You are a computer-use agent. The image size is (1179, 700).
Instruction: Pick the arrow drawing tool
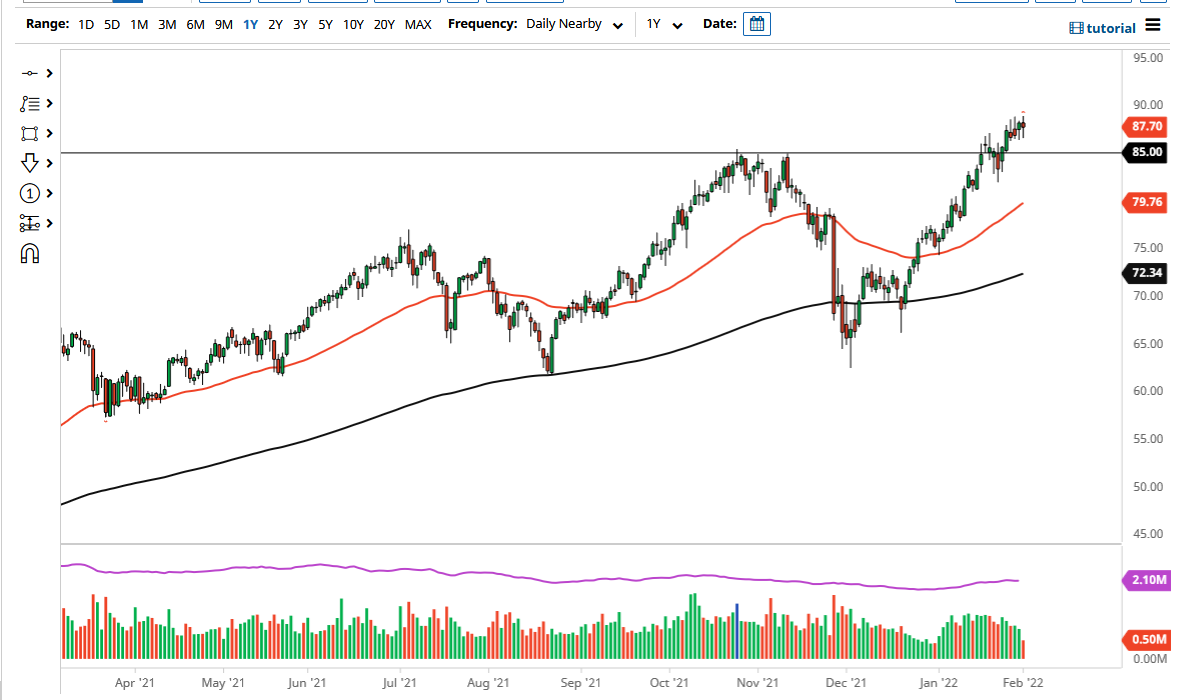click(x=30, y=163)
